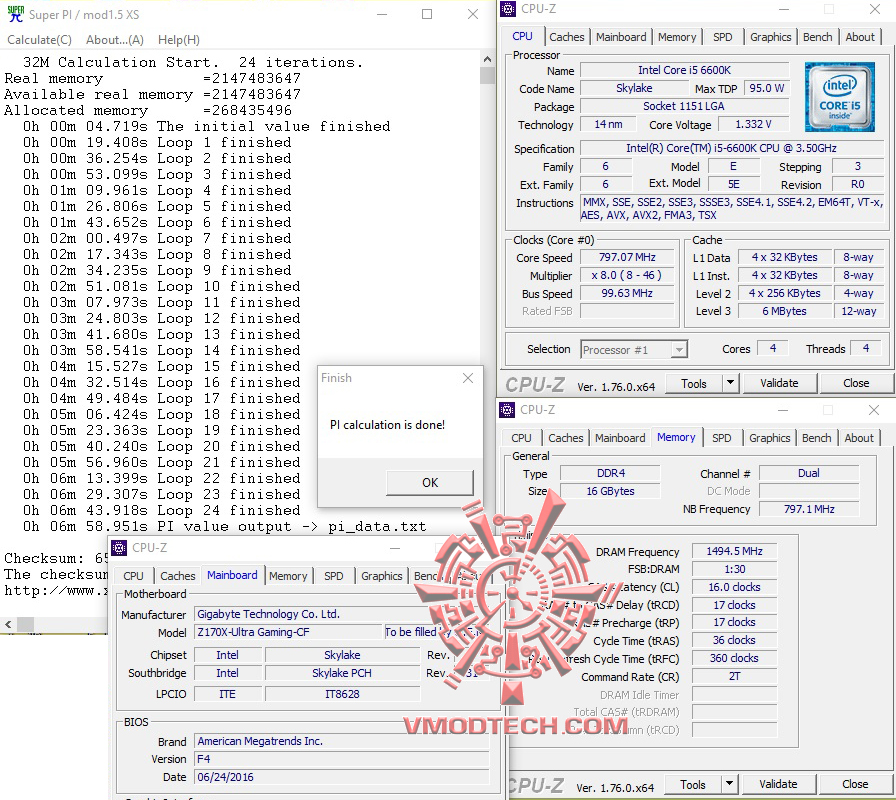Click Intel Core i5 6600K name field
This screenshot has width=896, height=800.
point(684,70)
